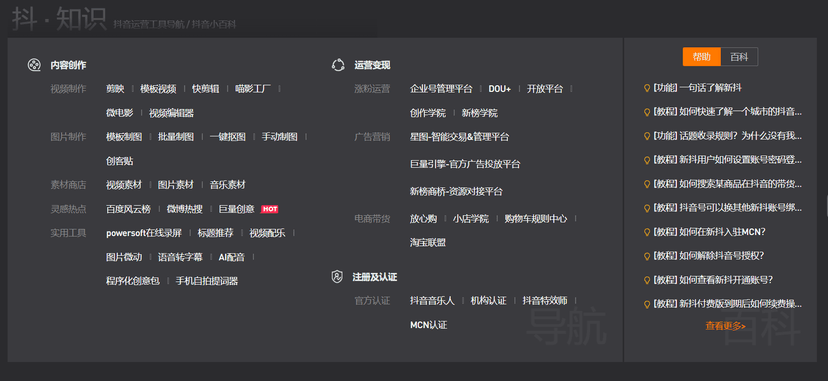This screenshot has height=381, width=828.
Task: Open the 程序化创意包 link
Action: (133, 281)
